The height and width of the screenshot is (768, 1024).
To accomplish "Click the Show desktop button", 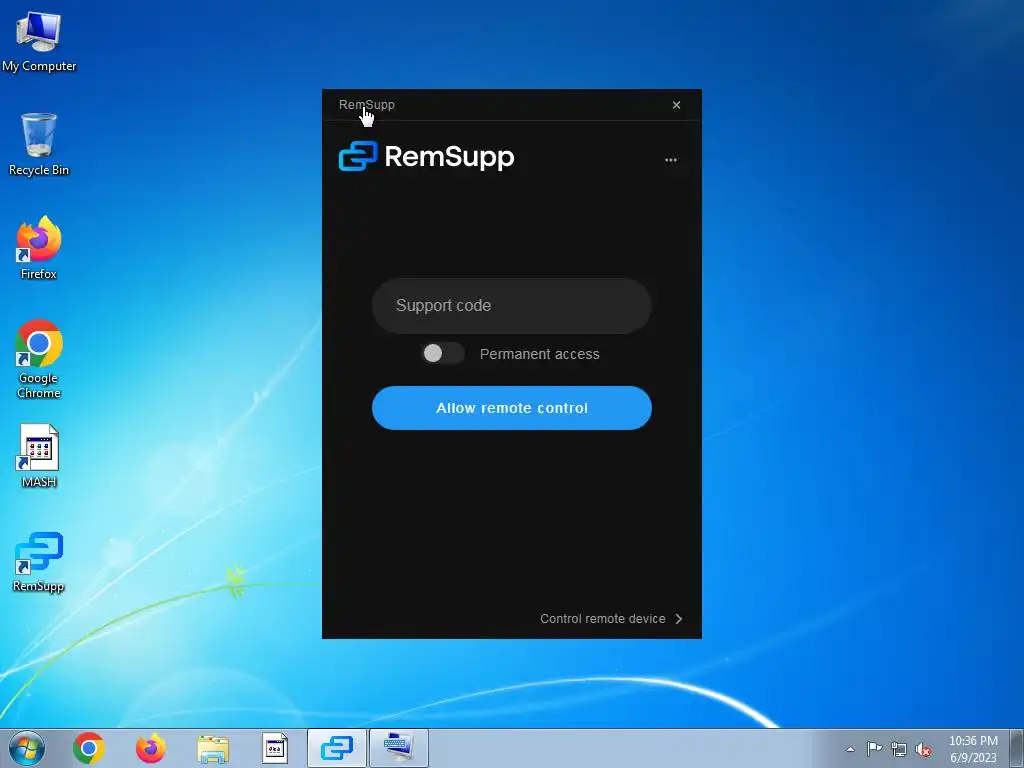I will (x=1017, y=748).
